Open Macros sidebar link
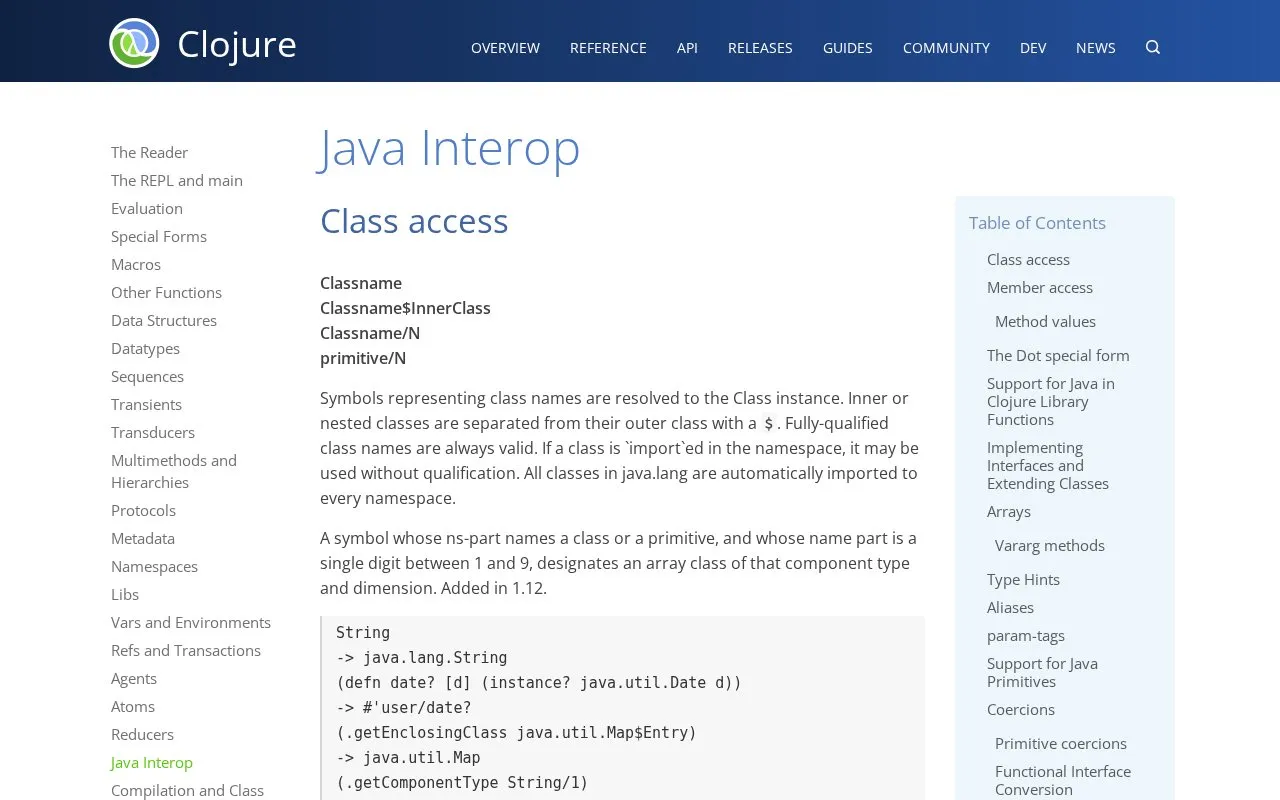Screen dimensions: 1280x800 (x=136, y=264)
